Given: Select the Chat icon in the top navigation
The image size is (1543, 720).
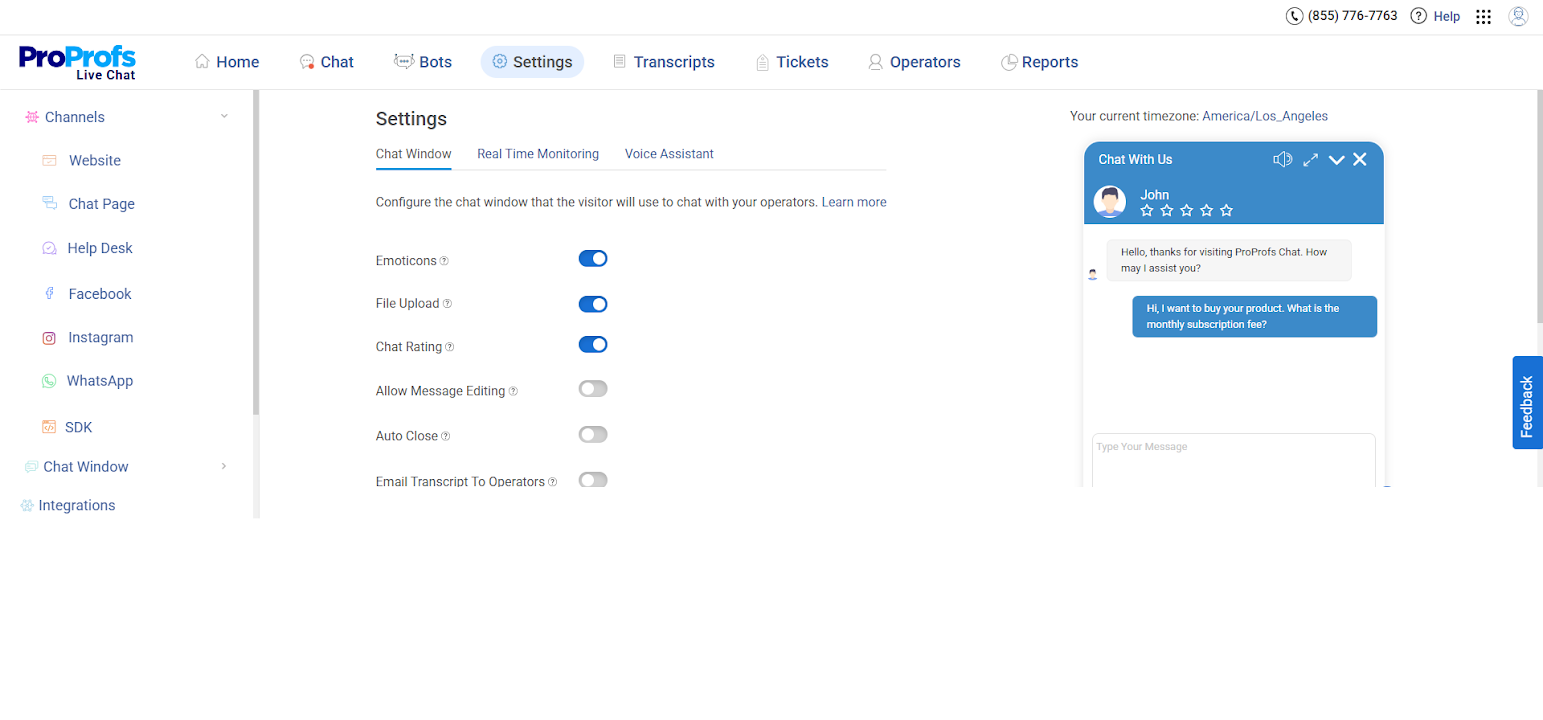Looking at the screenshot, I should tap(305, 61).
